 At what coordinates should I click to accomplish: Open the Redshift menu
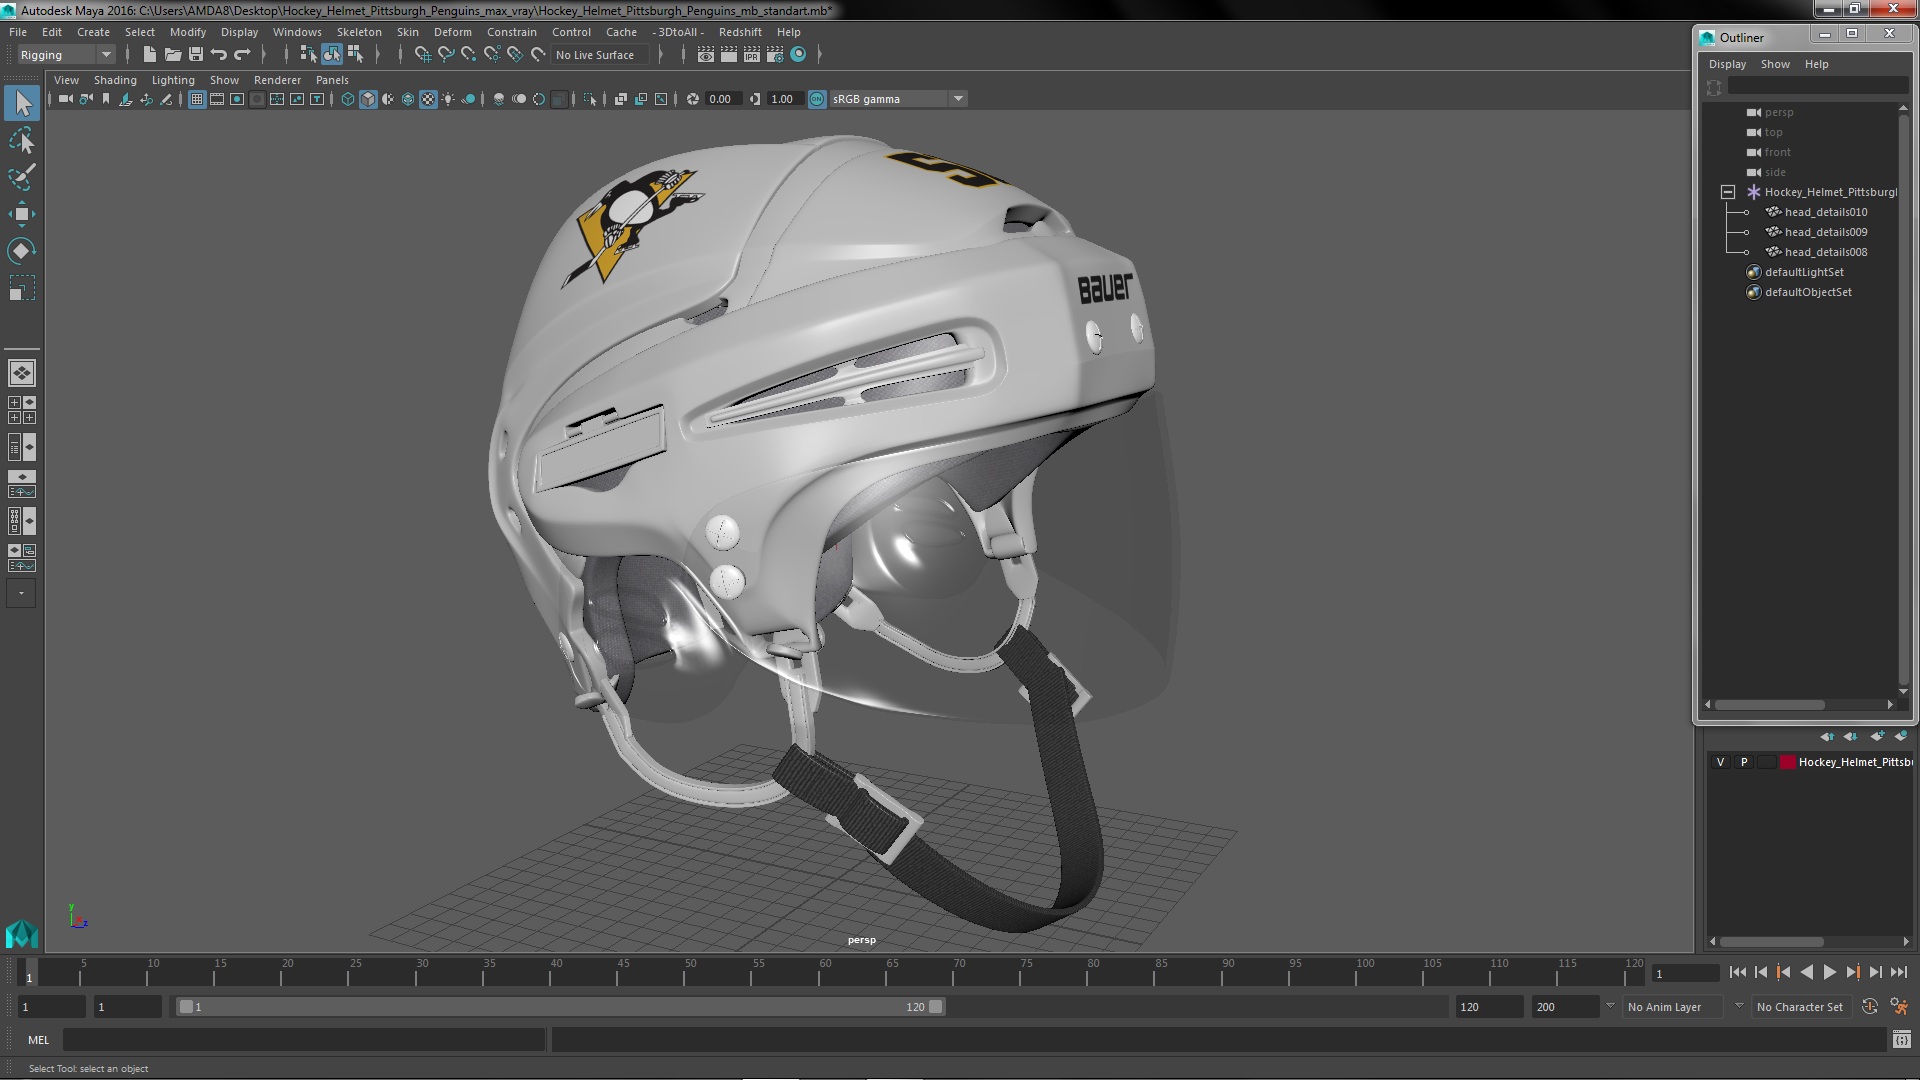(740, 32)
